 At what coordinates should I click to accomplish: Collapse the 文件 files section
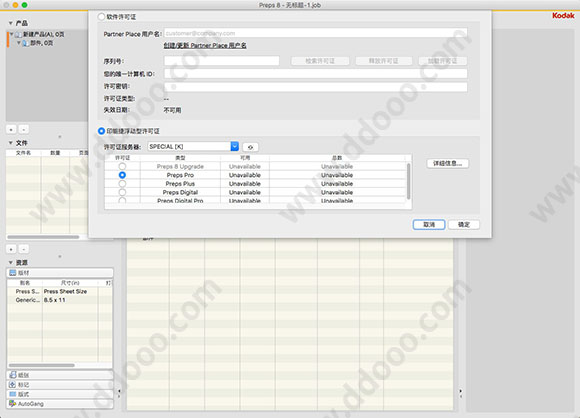(10, 143)
